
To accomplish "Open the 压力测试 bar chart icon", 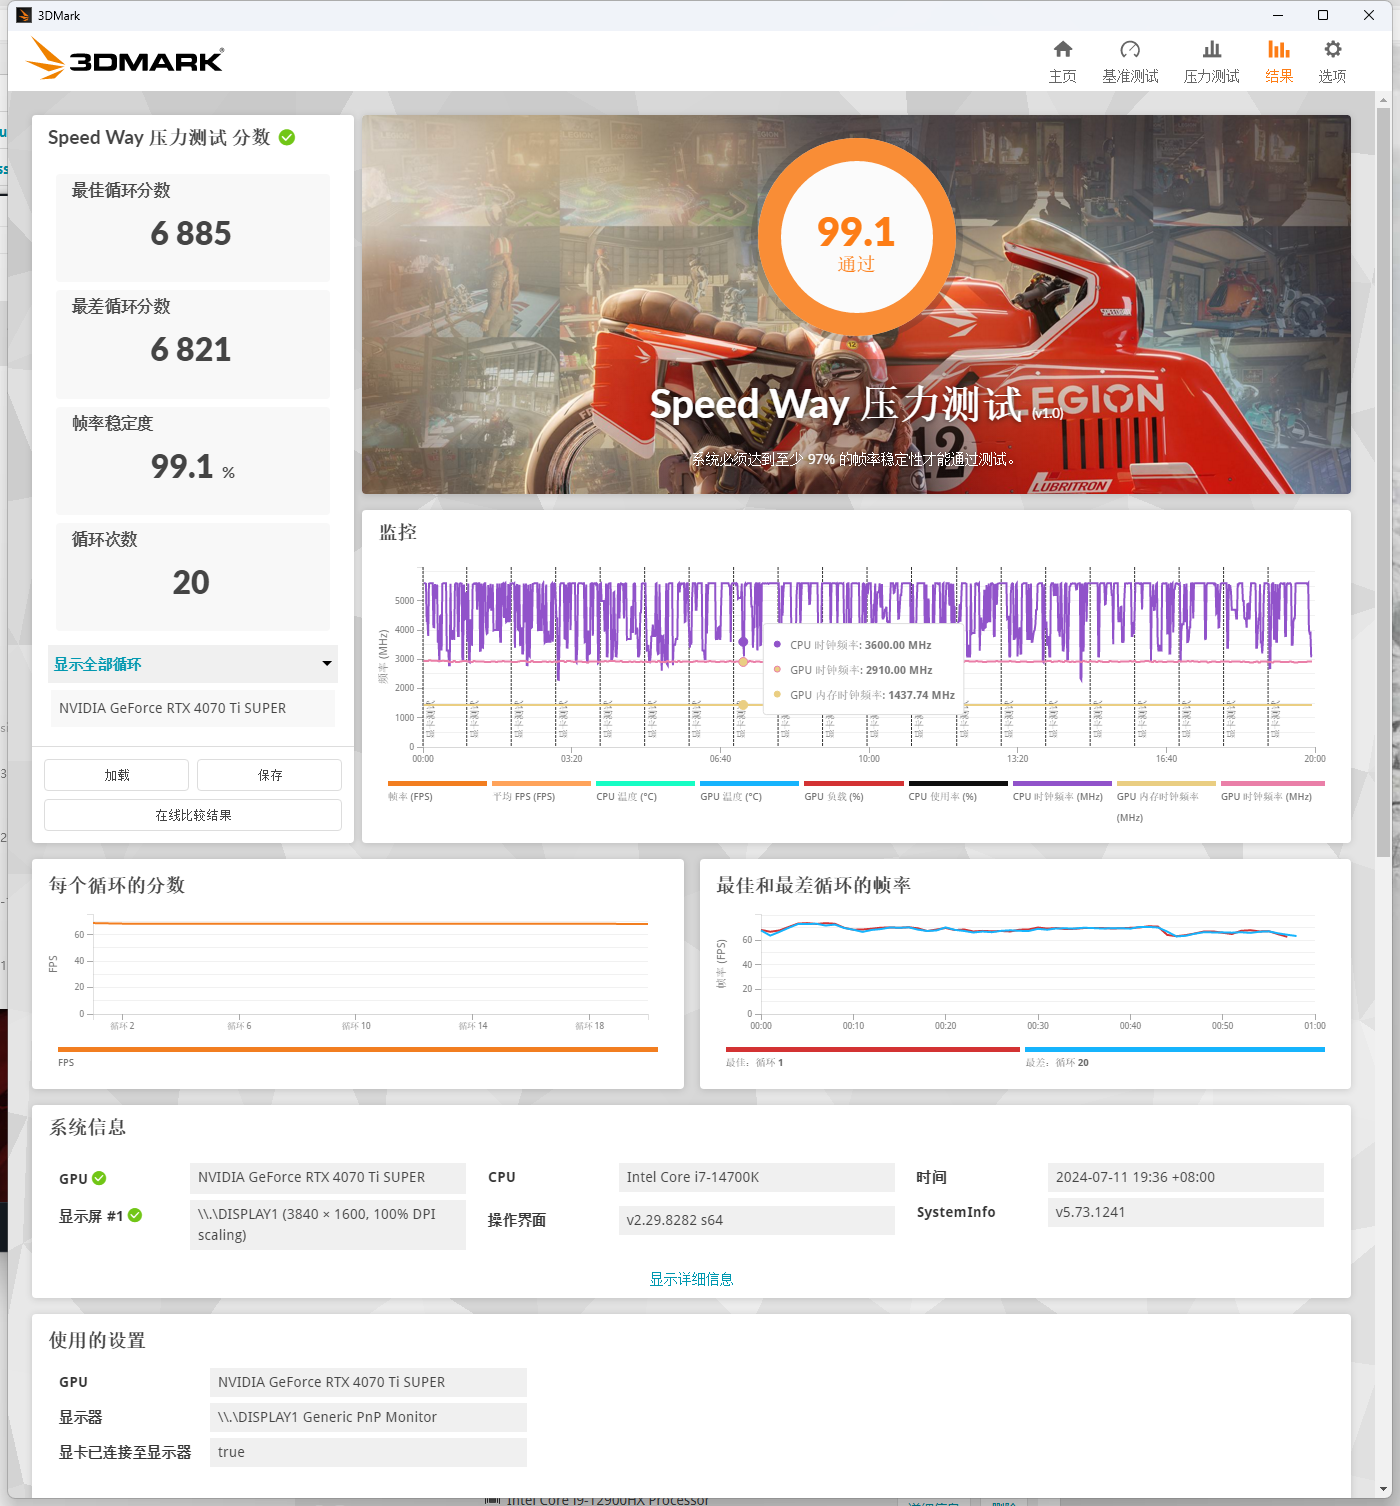I will (x=1211, y=59).
